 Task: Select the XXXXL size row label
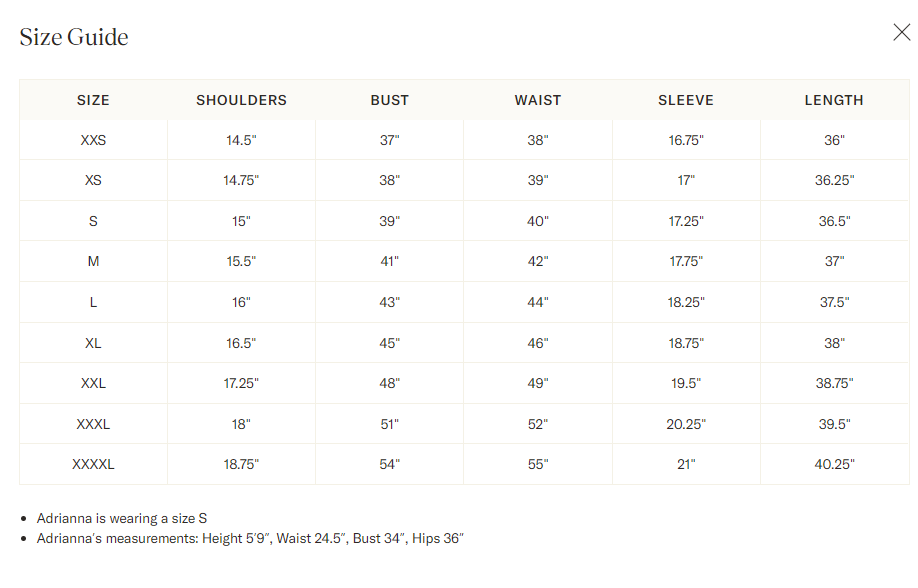click(93, 464)
